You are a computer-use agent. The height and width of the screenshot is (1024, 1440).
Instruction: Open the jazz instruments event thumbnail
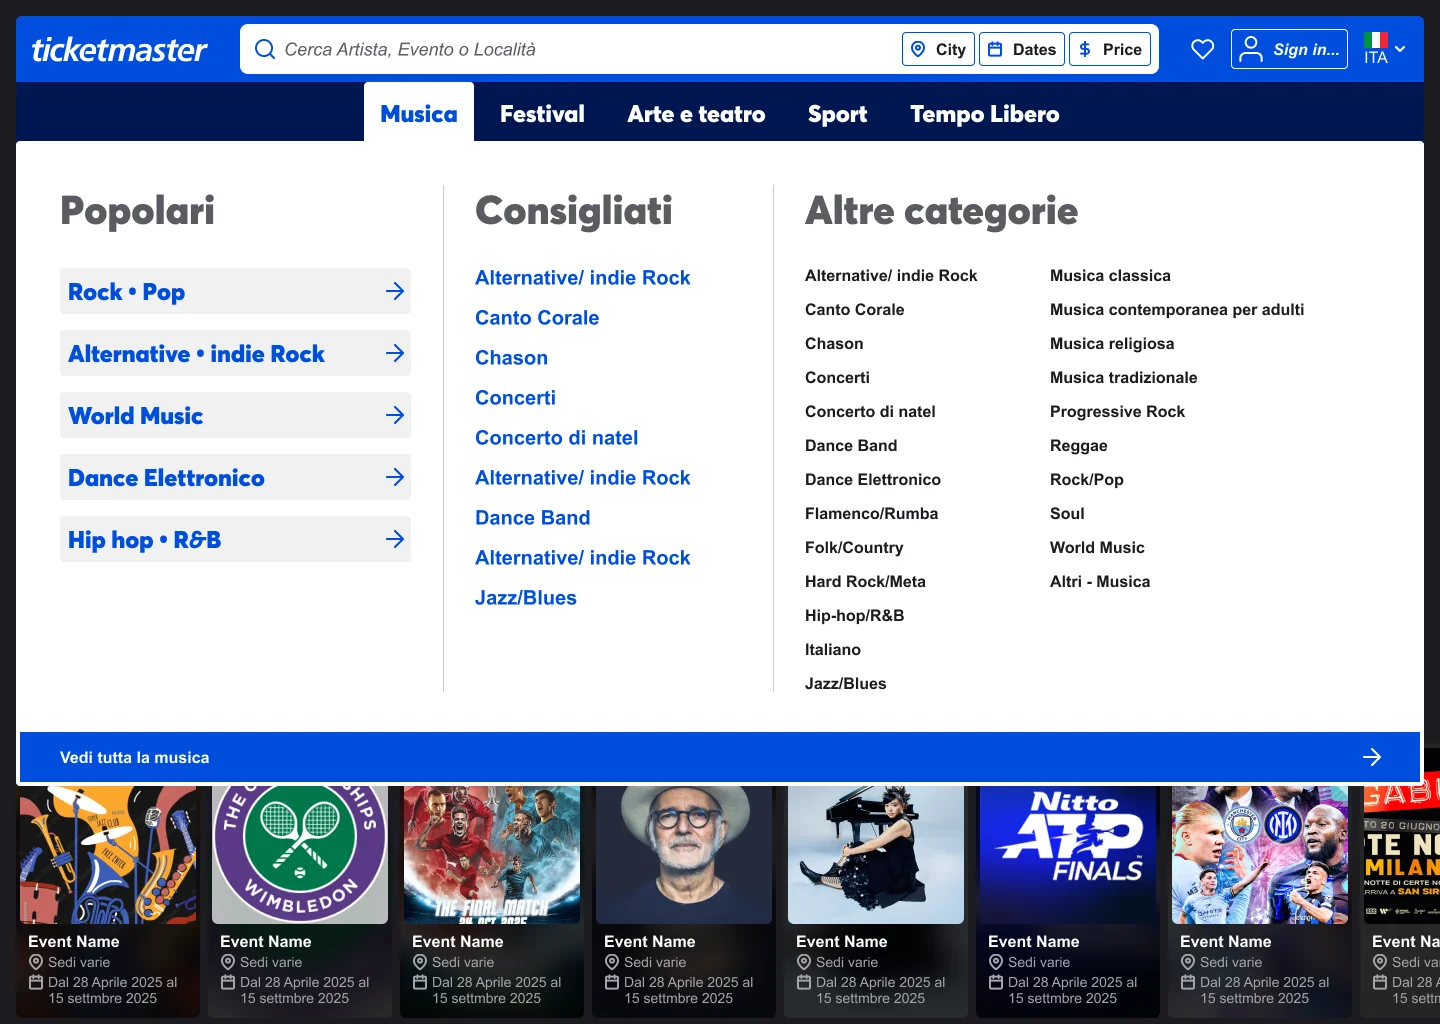pyautogui.click(x=108, y=854)
